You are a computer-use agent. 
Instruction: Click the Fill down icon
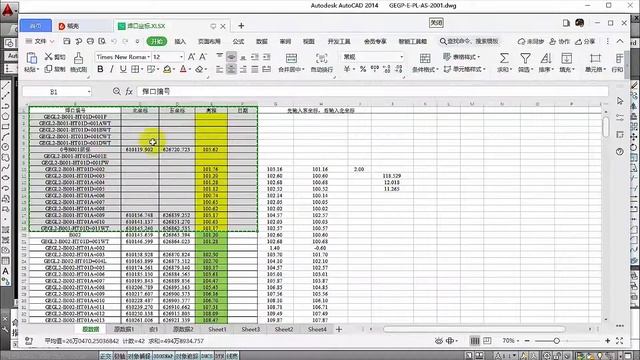(566, 58)
